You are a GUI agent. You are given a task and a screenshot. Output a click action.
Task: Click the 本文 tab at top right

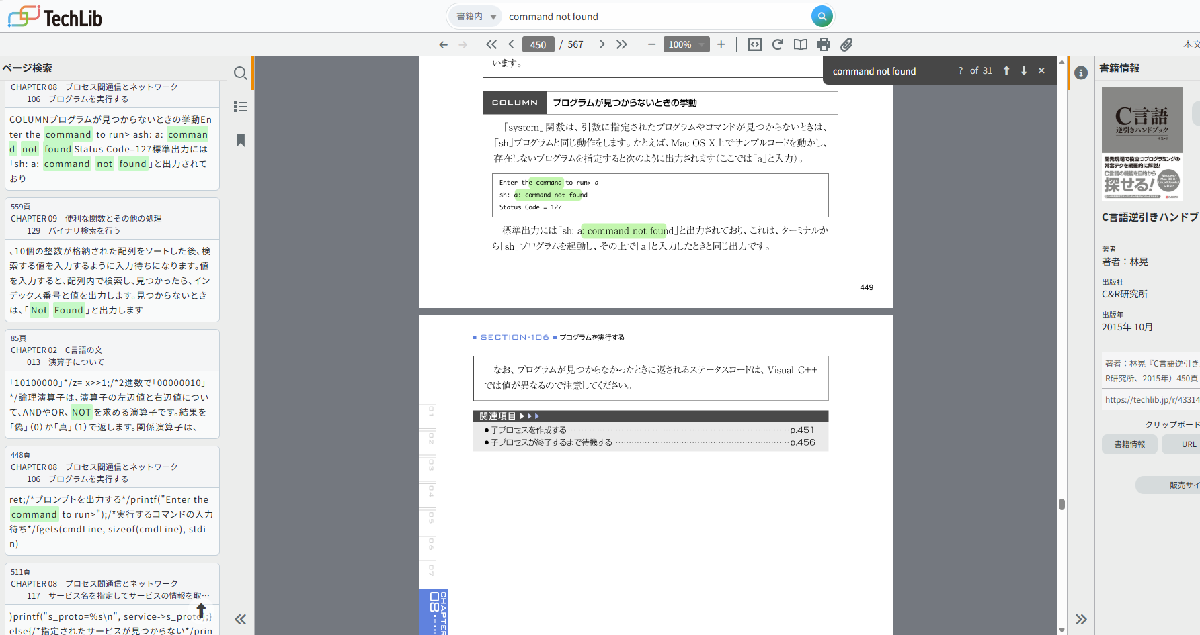(1190, 45)
